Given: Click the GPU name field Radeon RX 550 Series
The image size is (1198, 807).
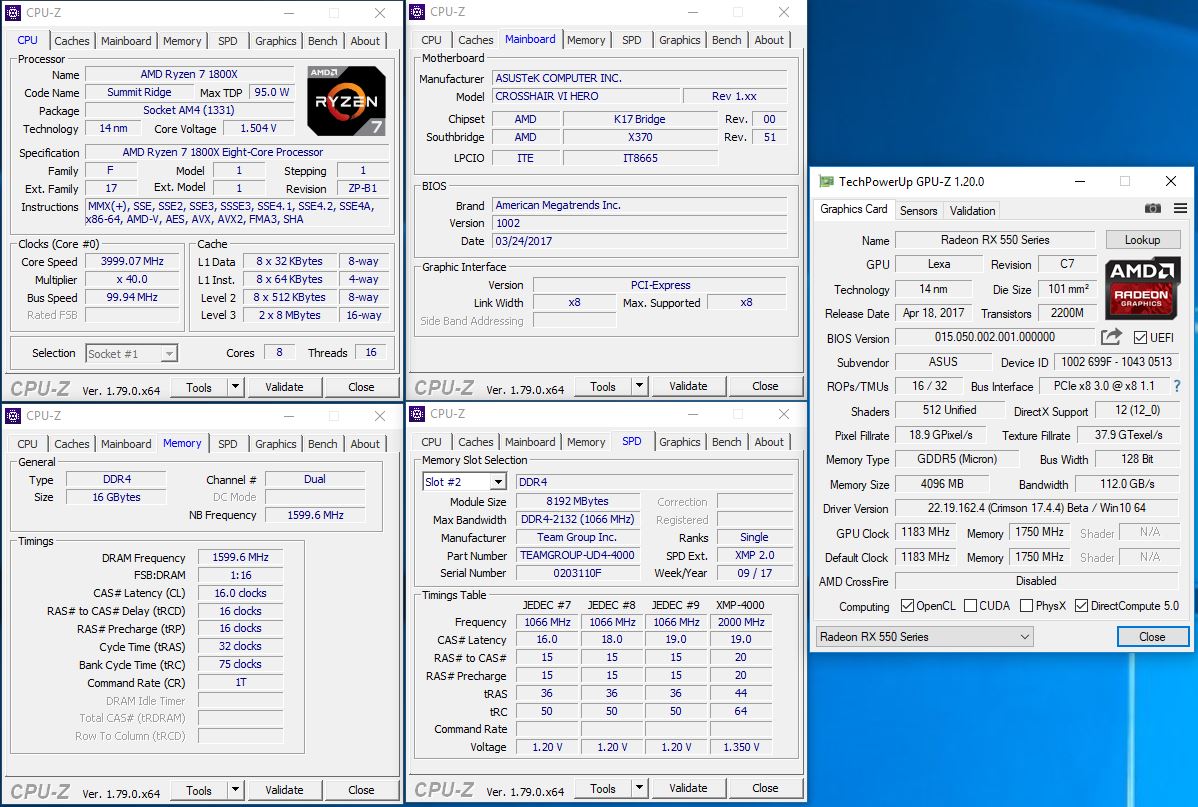Looking at the screenshot, I should point(995,240).
